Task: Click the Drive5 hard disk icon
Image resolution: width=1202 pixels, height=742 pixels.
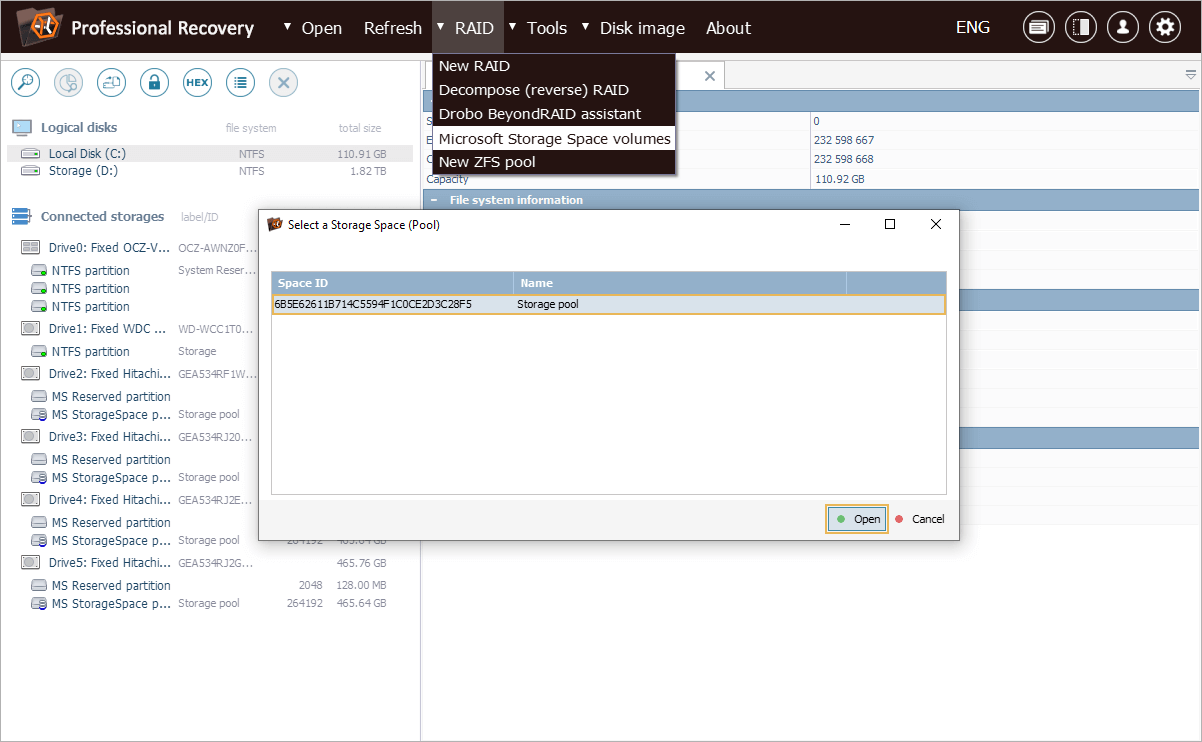Action: 31,562
